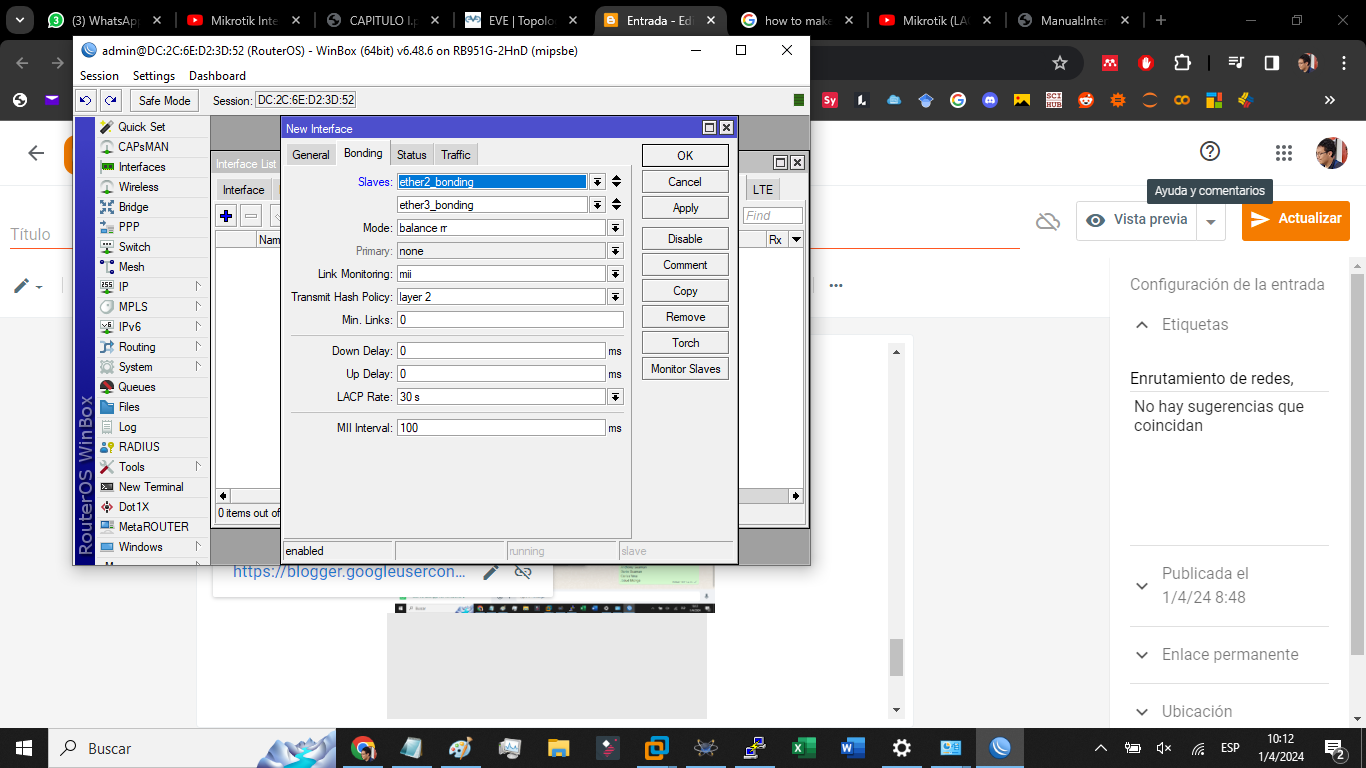Click the edit pencil icon next to link
The image size is (1366, 768).
coord(491,572)
